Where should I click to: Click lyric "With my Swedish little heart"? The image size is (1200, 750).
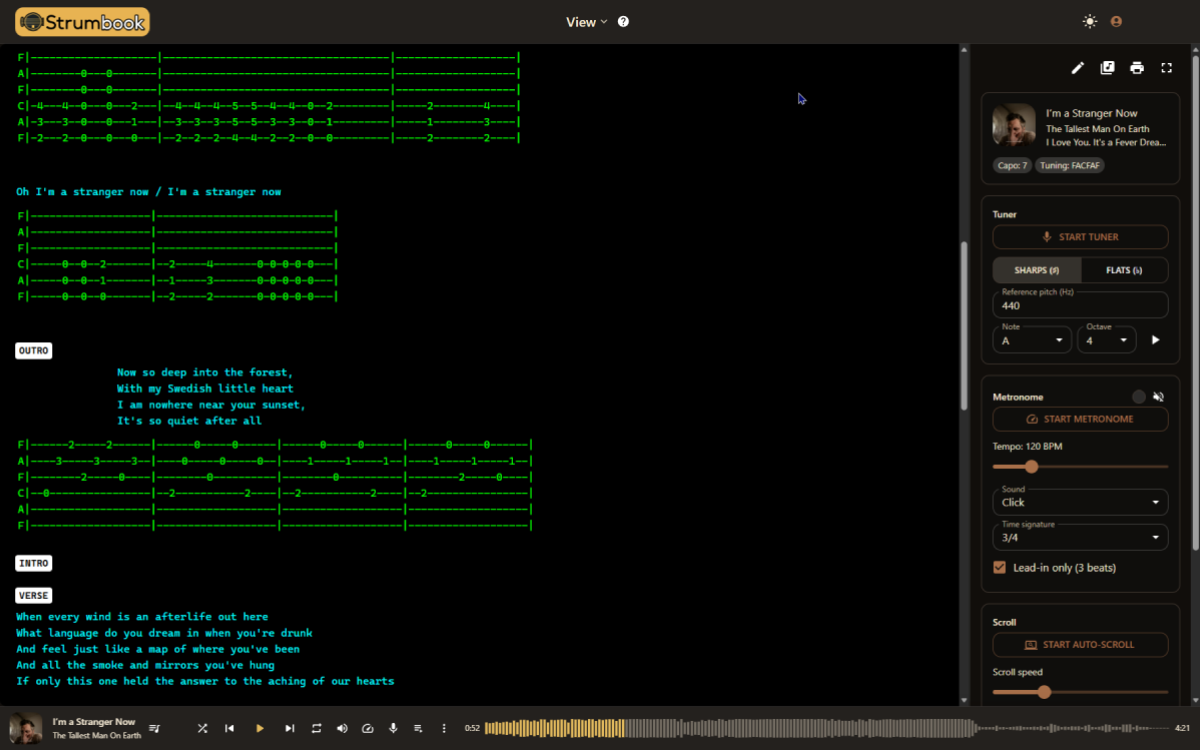click(x=205, y=389)
